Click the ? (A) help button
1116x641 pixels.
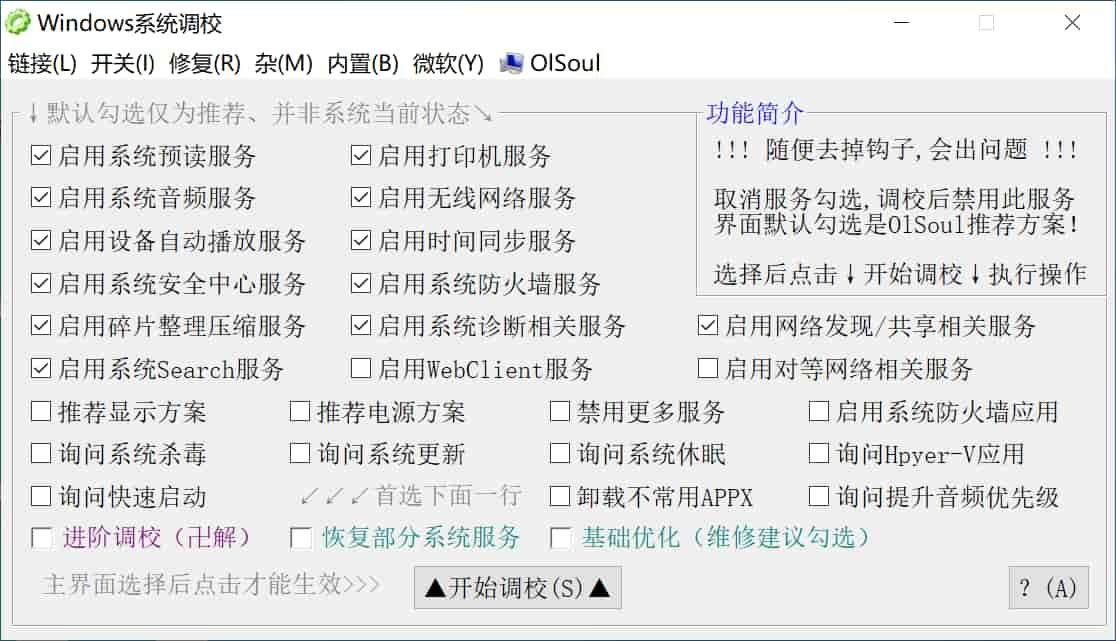(1048, 587)
